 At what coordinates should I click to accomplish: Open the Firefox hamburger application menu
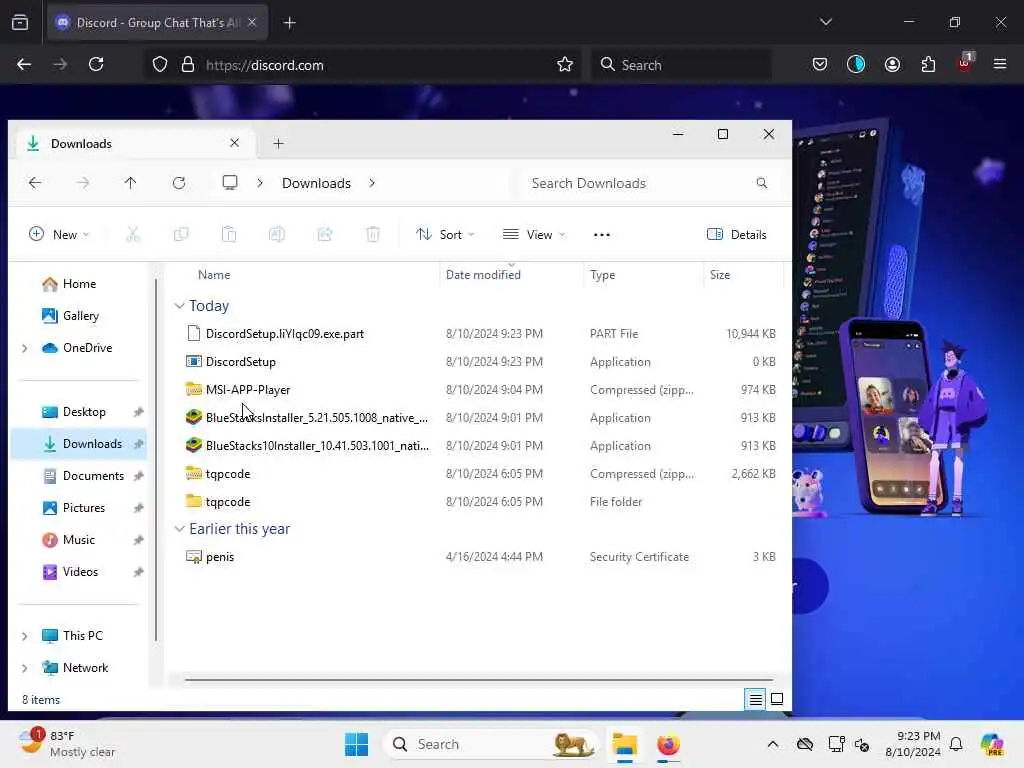(x=1000, y=64)
